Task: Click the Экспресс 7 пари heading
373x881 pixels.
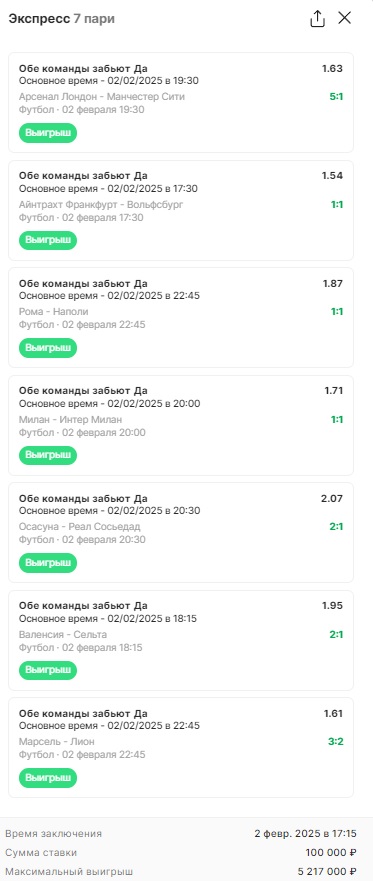Action: 61,19
